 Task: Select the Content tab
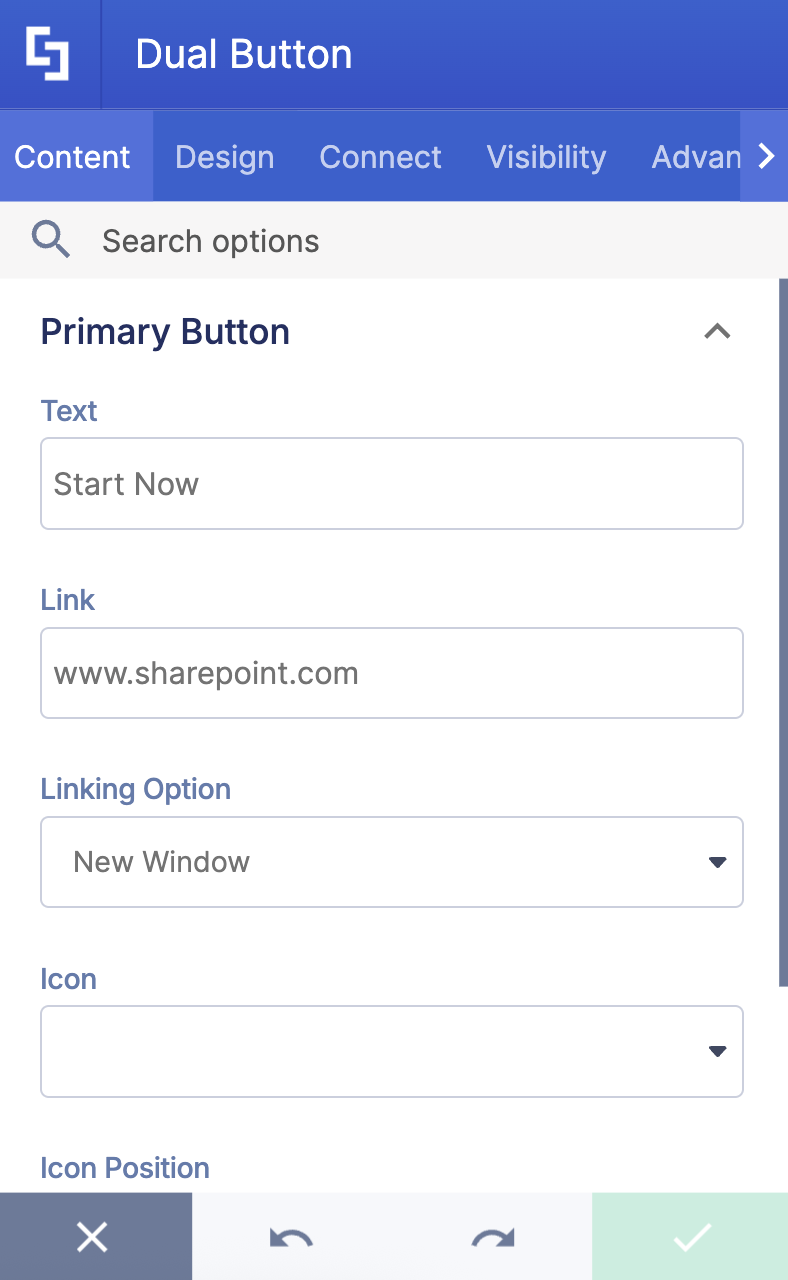coord(71,156)
